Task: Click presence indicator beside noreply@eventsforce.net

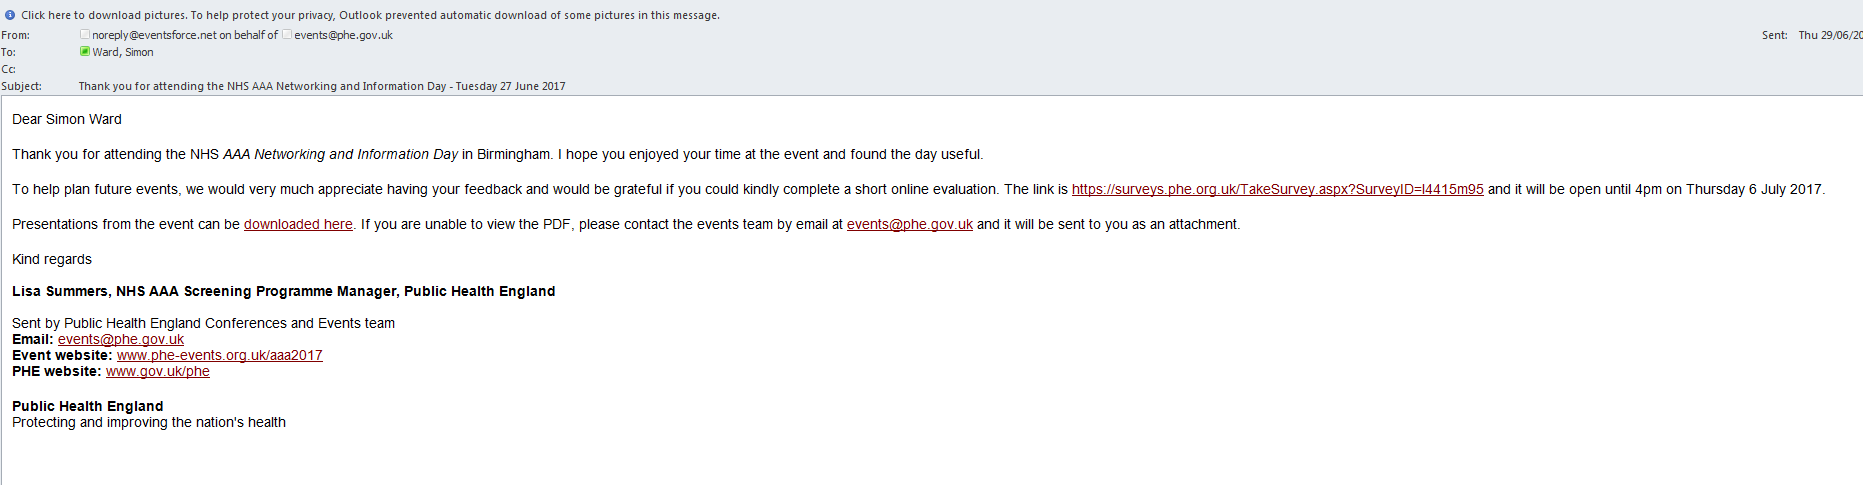Action: tap(85, 34)
